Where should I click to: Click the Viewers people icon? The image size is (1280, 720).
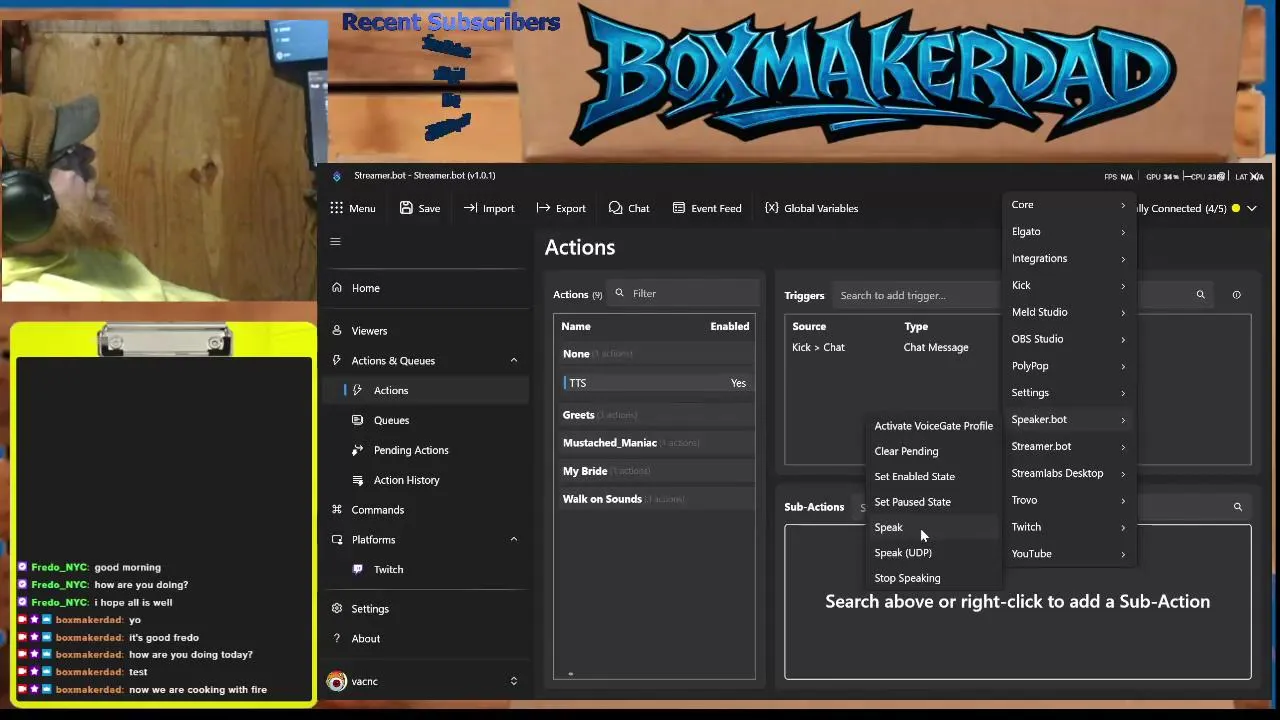337,330
